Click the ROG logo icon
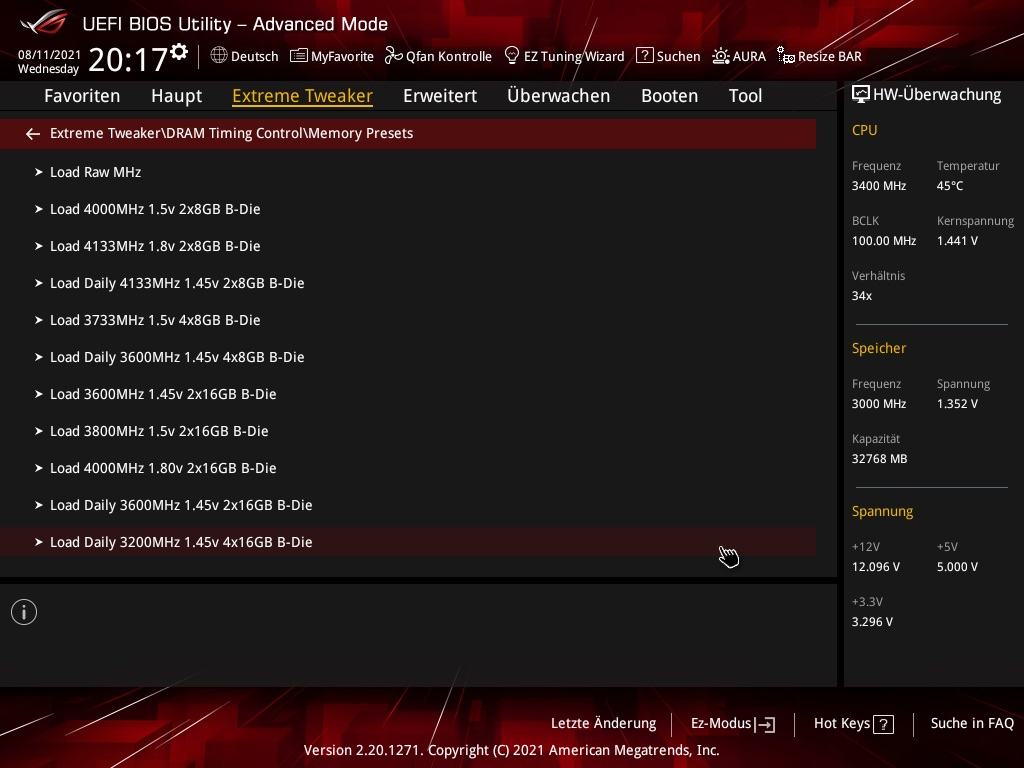The width and height of the screenshot is (1024, 768). tap(44, 22)
